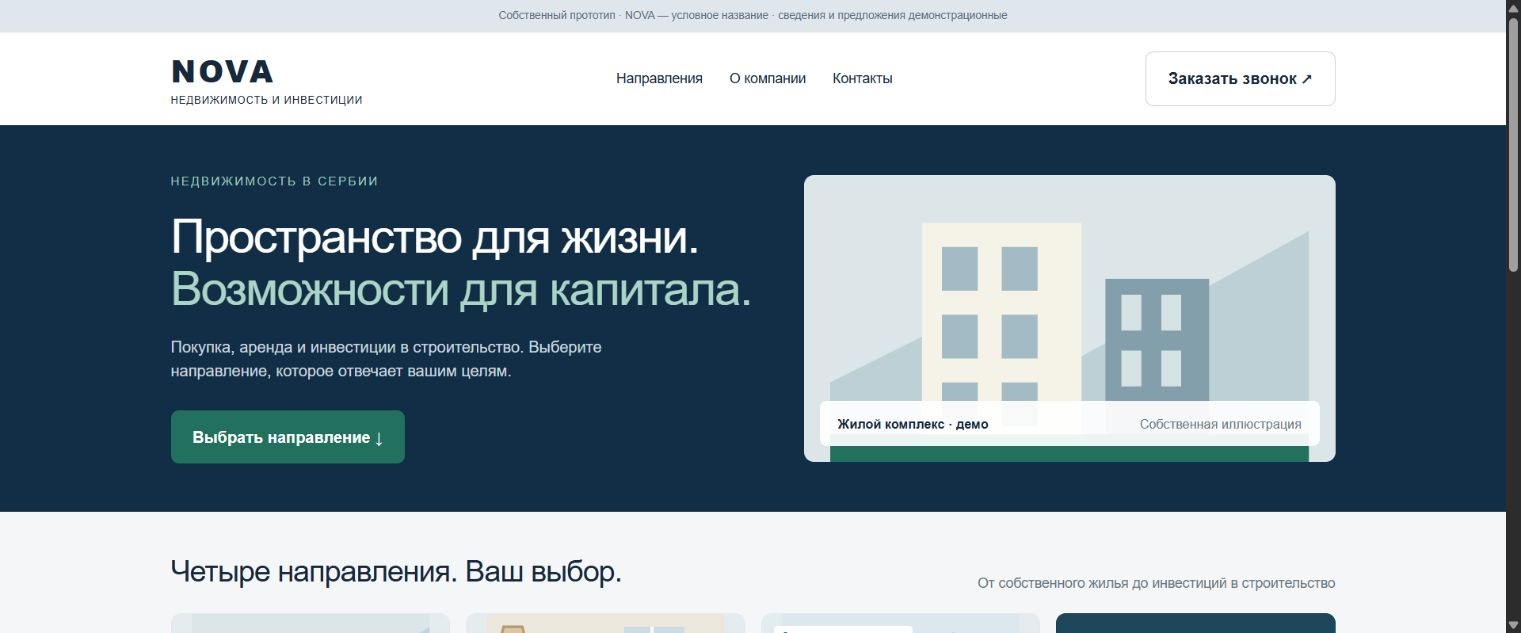Image resolution: width=1521 pixels, height=633 pixels.
Task: Click the Выбрать направление button
Action: [x=288, y=437]
